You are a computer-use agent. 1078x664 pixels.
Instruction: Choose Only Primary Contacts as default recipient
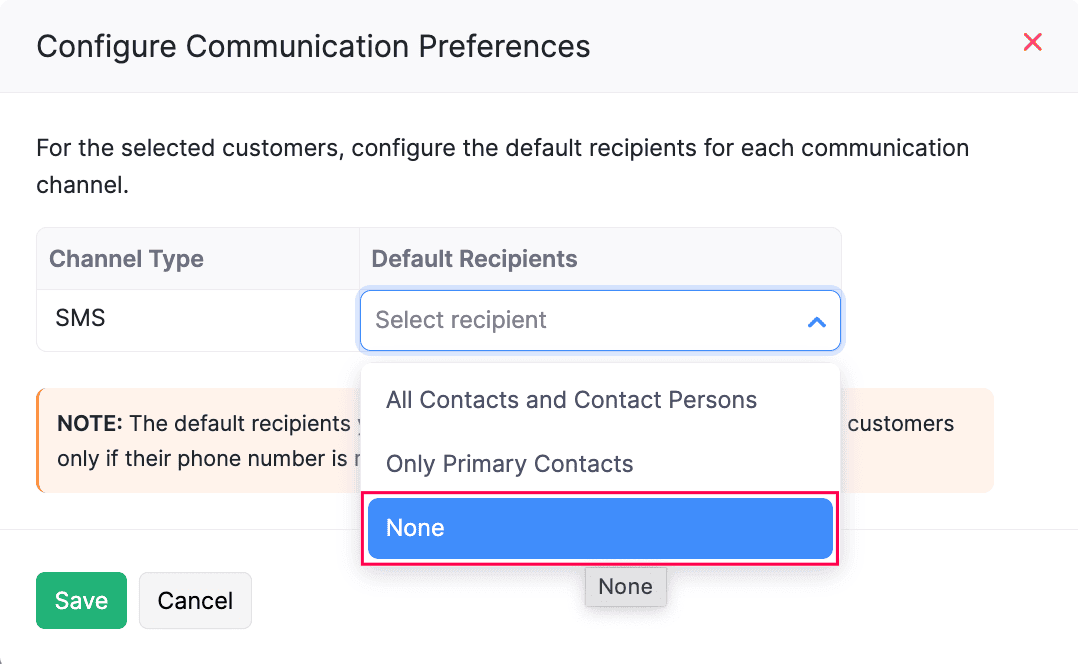(x=510, y=463)
